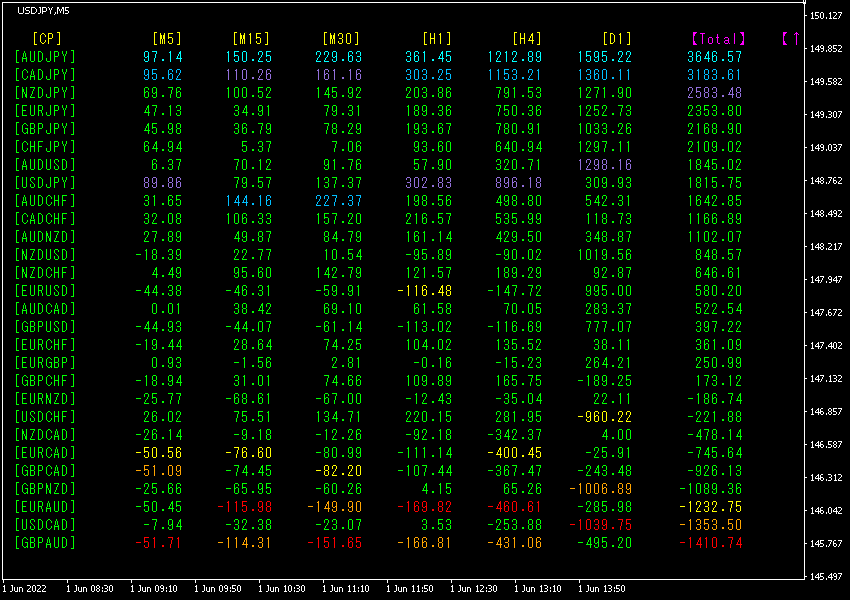
Task: Click the [AUDCHF] row label
Action: click(45, 201)
